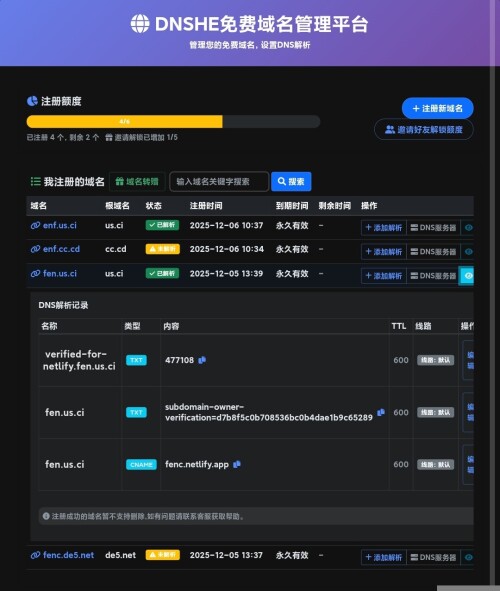Image resolution: width=500 pixels, height=591 pixels.
Task: Click the 根域名 column header
Action: (x=117, y=206)
